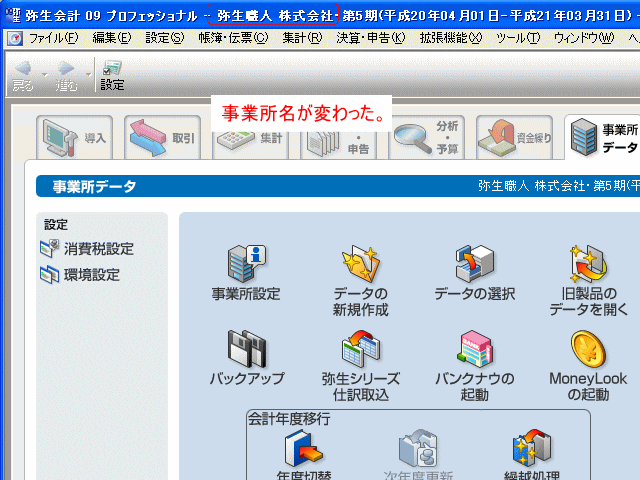Viewport: 640px width, 480px height.
Task: Switch to the 資金繰り tab
Action: (515, 138)
